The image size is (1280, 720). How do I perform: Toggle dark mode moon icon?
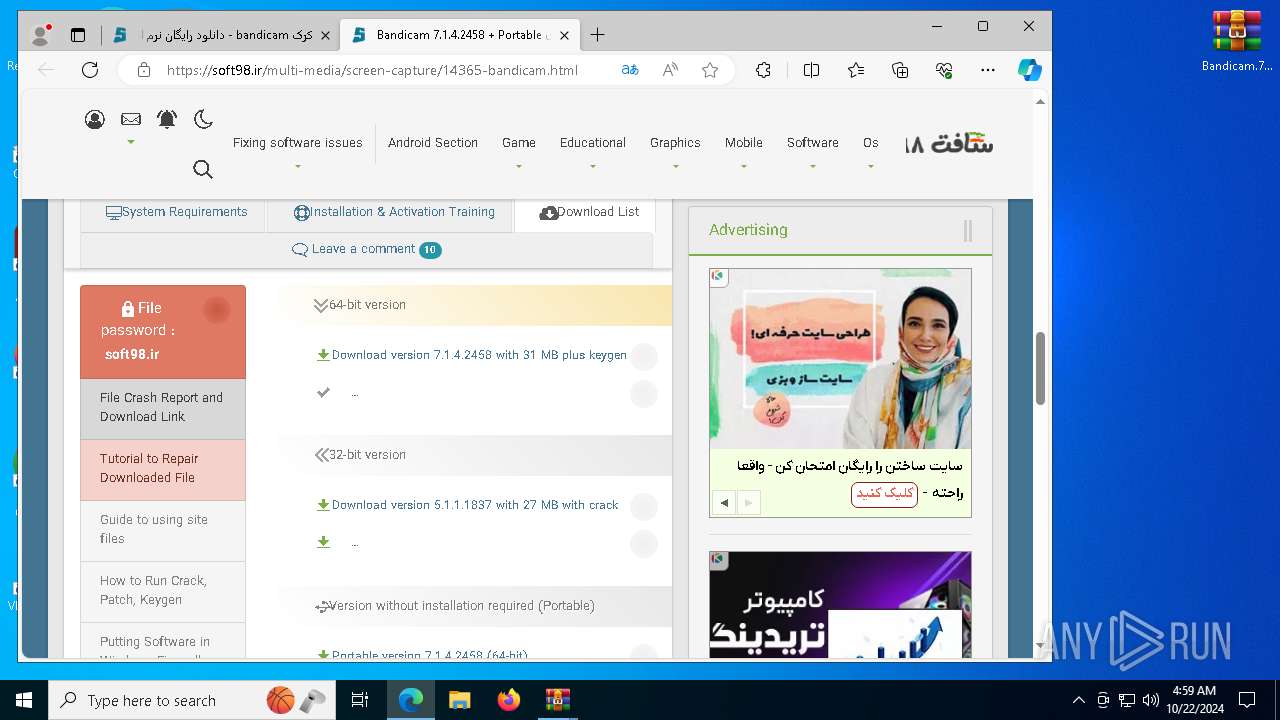(203, 119)
